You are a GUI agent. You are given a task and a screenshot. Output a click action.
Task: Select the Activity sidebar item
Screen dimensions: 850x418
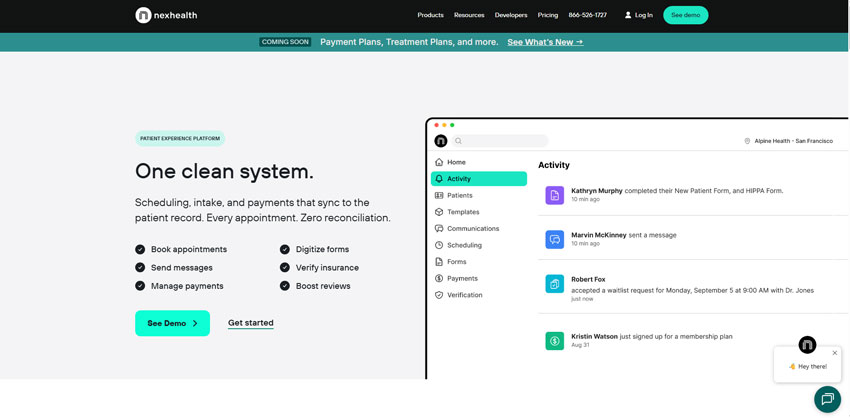click(479, 179)
